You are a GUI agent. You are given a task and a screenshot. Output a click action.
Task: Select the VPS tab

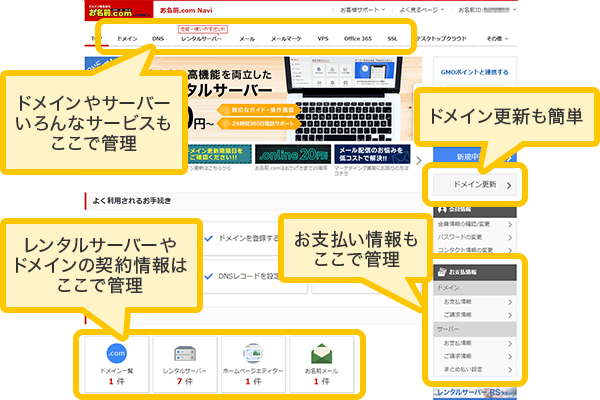click(x=323, y=39)
